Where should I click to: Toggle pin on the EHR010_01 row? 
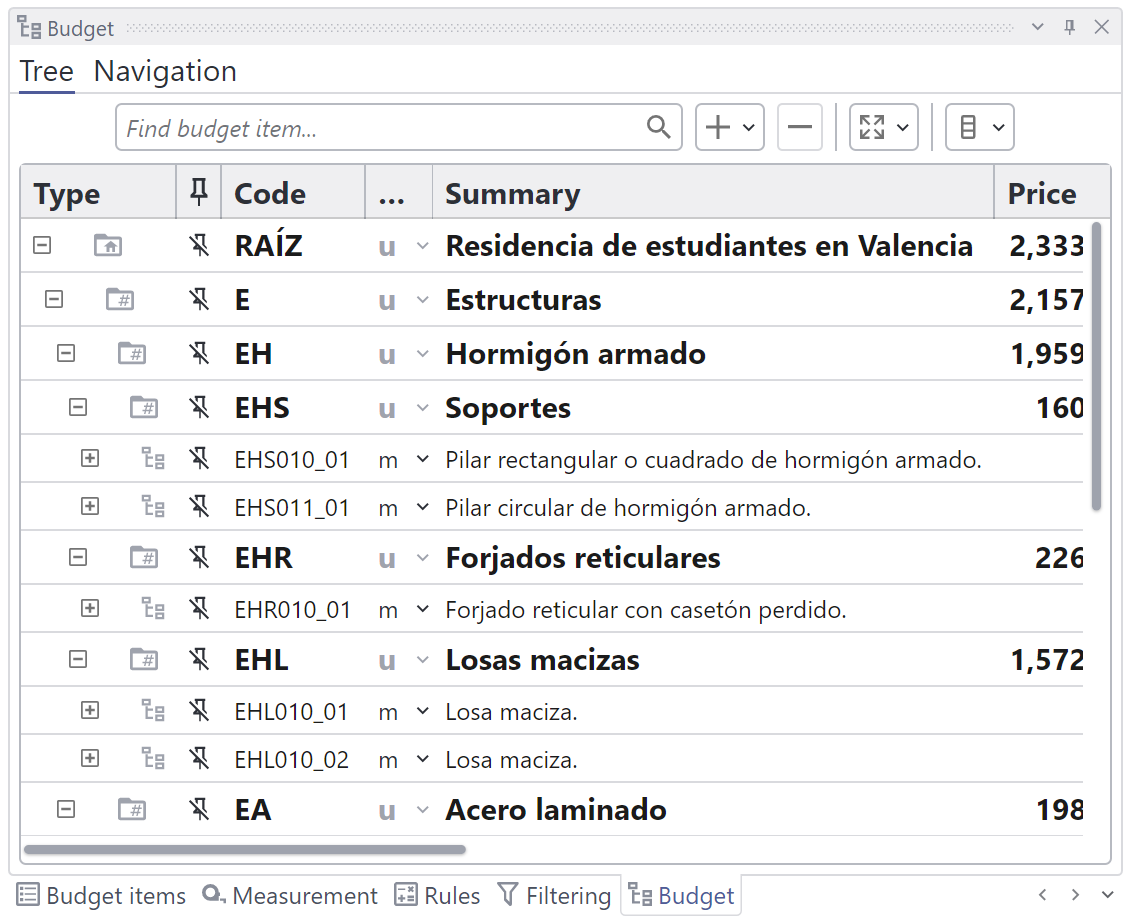pyautogui.click(x=198, y=609)
